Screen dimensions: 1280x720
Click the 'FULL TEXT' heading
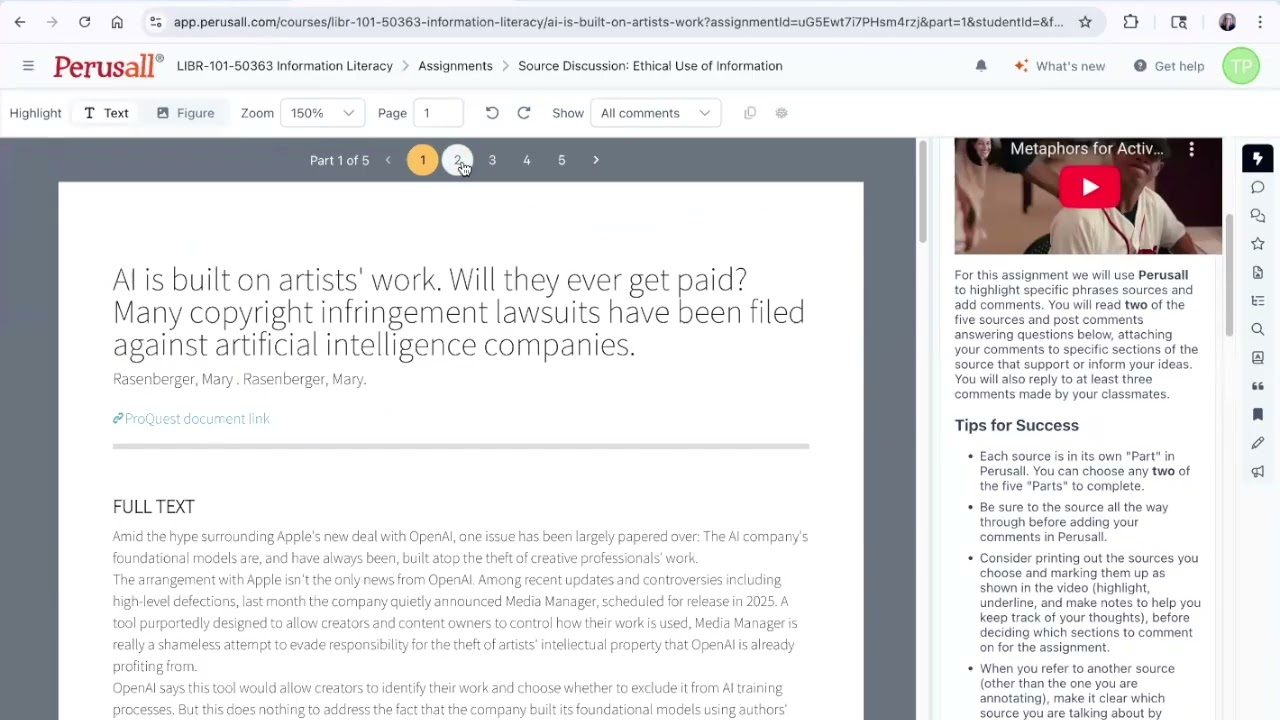click(x=153, y=507)
